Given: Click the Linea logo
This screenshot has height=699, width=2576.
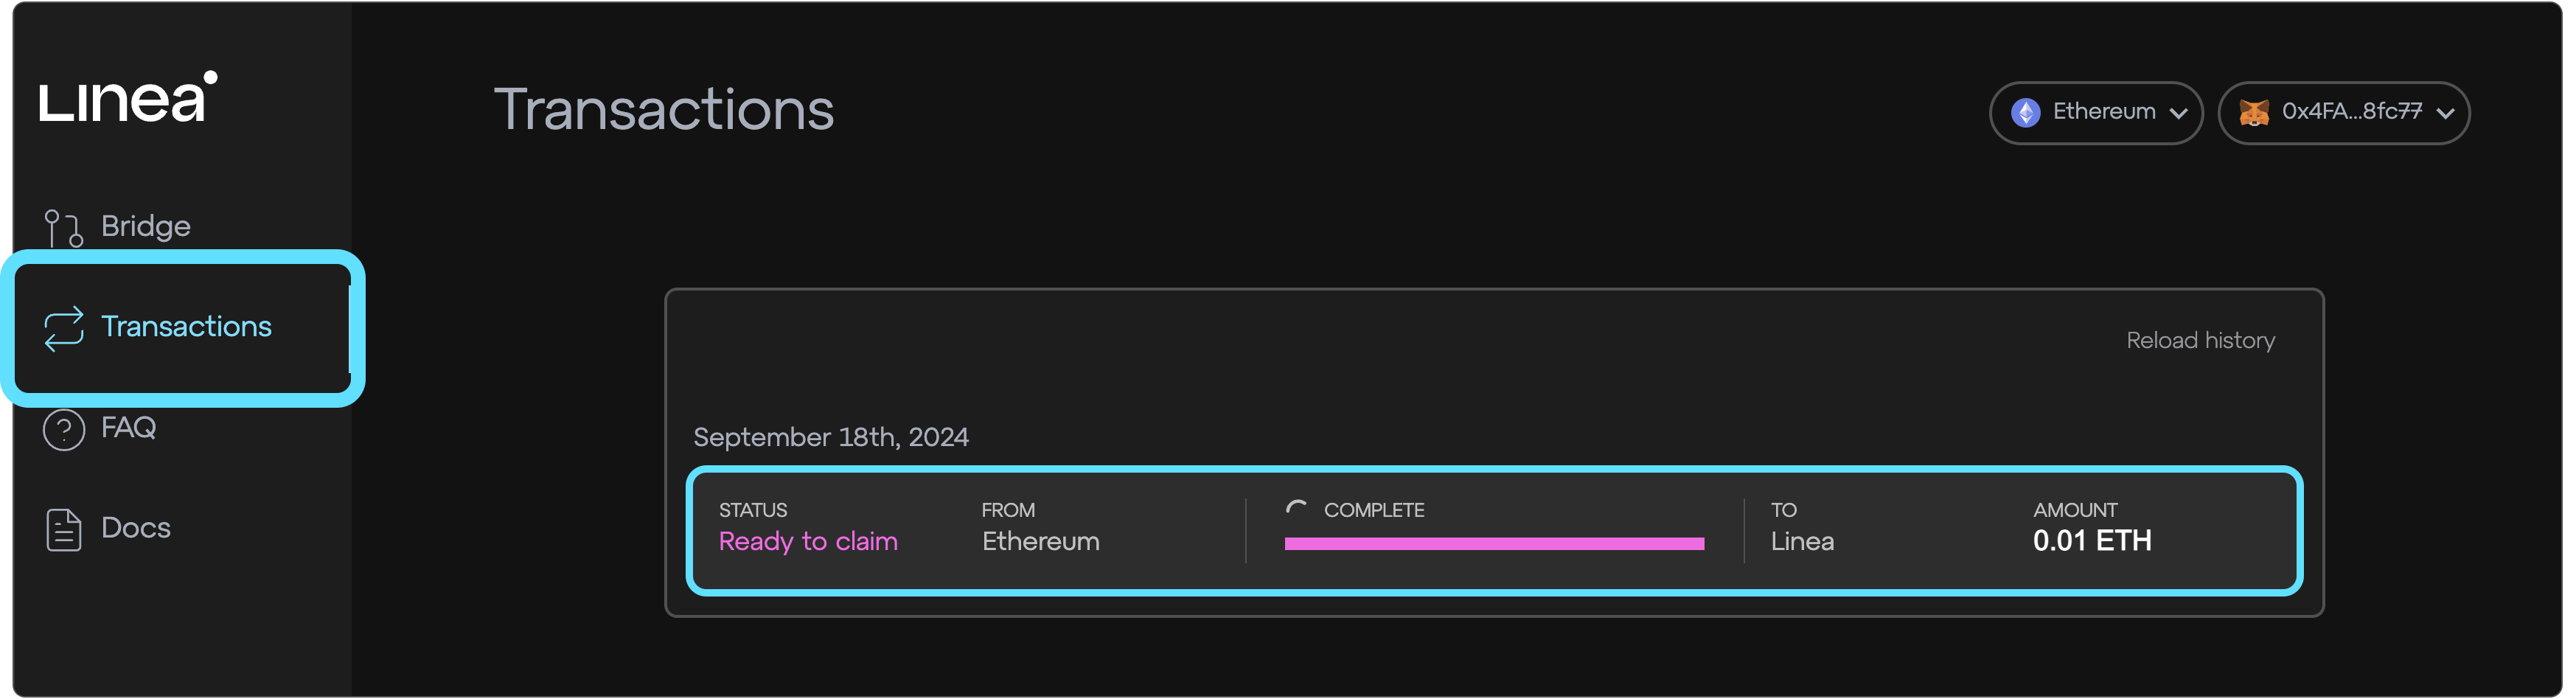Looking at the screenshot, I should (x=128, y=97).
